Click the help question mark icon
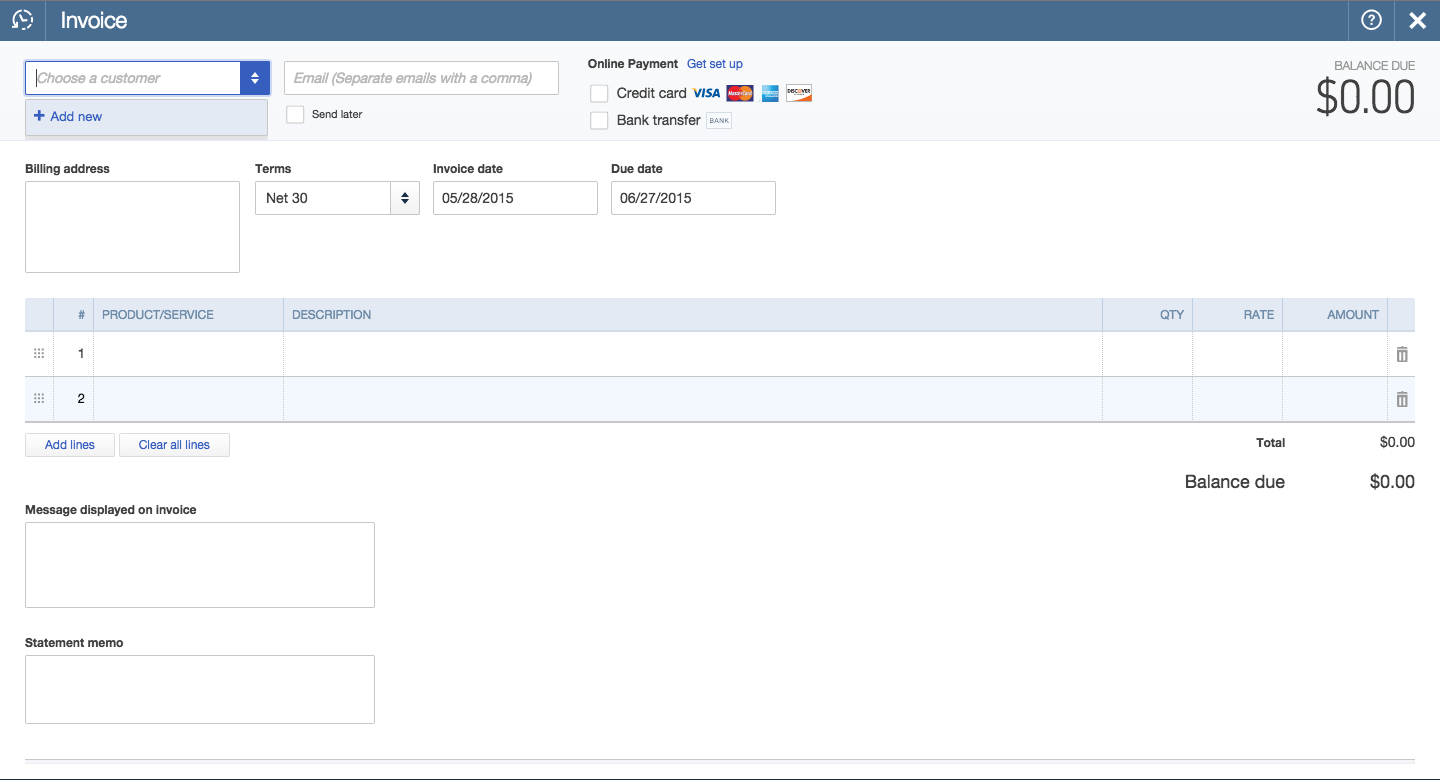Screen dimensions: 1440x780 1371,20
